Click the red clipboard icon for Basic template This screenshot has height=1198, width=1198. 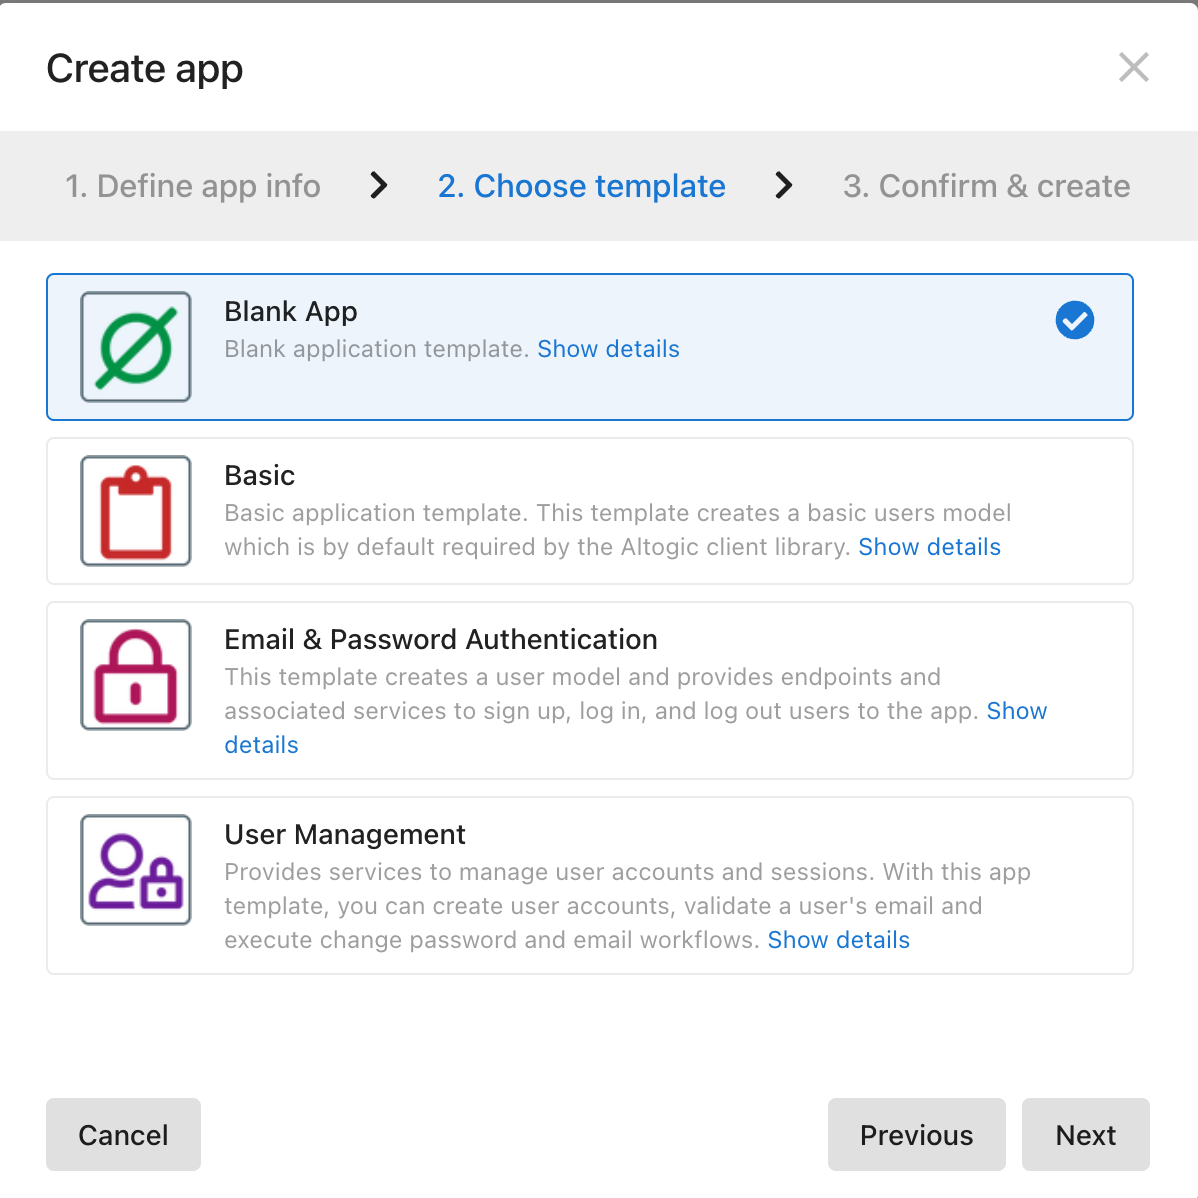click(135, 511)
